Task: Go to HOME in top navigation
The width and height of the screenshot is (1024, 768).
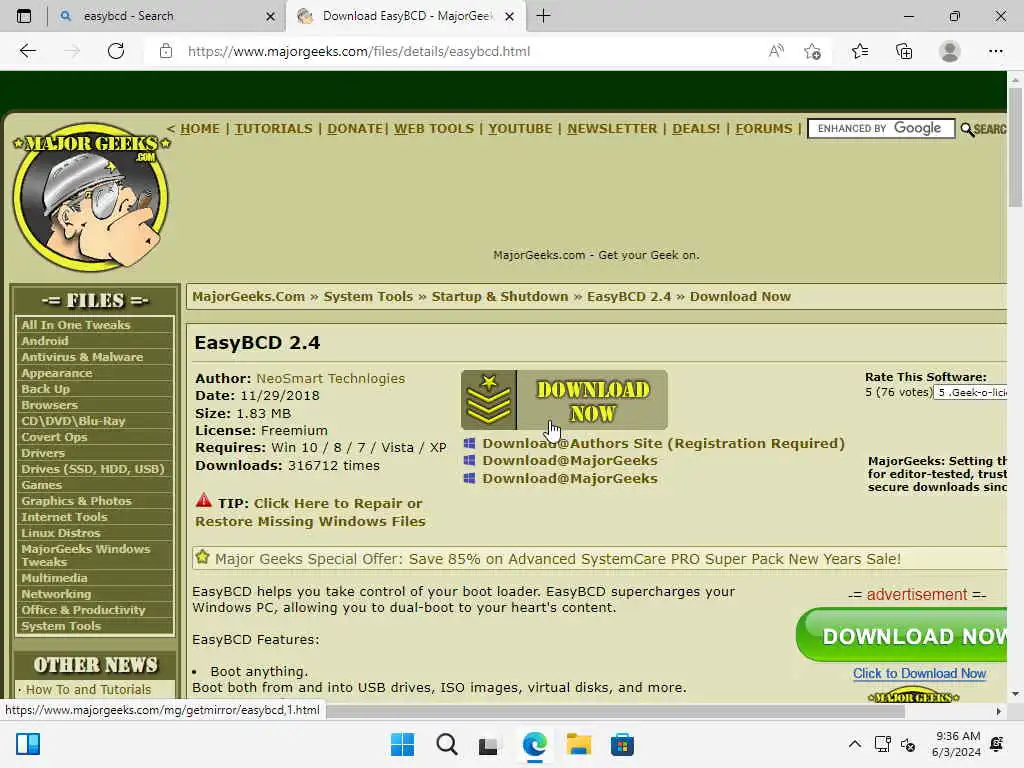Action: [200, 129]
